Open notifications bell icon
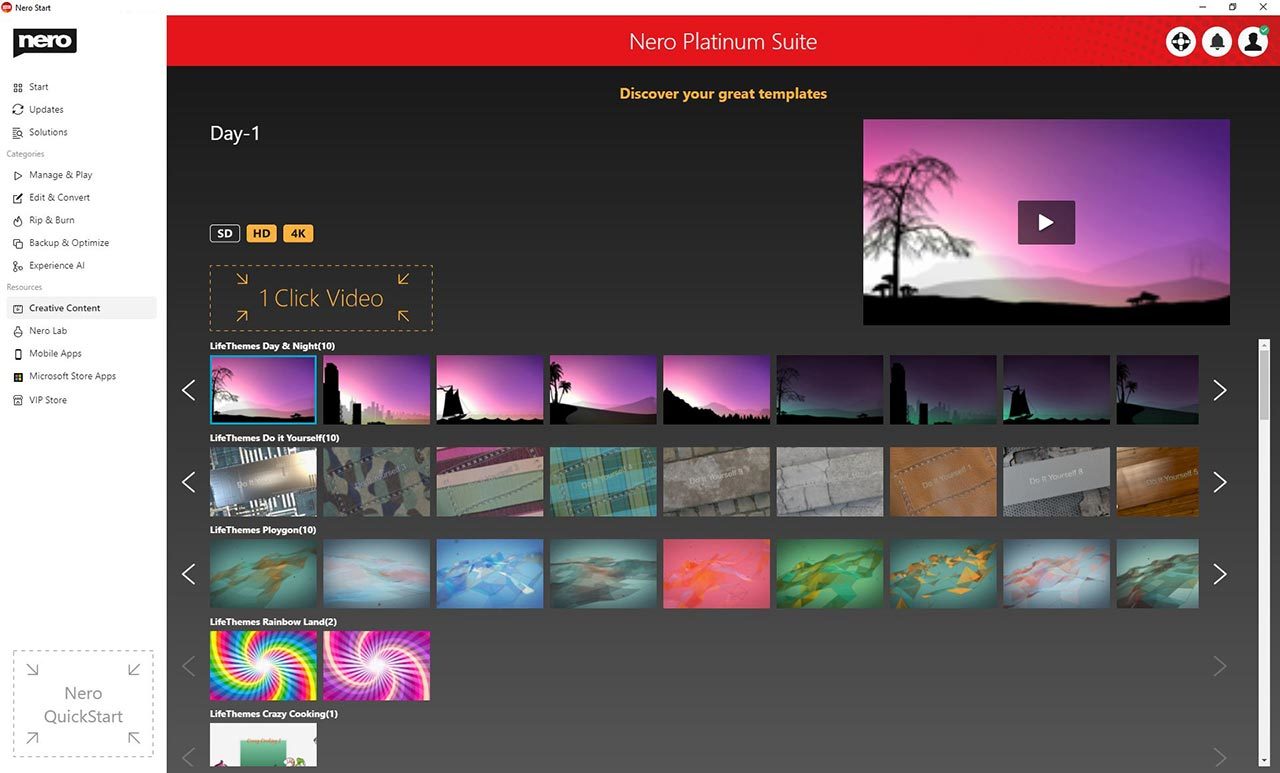1280x773 pixels. [1217, 41]
